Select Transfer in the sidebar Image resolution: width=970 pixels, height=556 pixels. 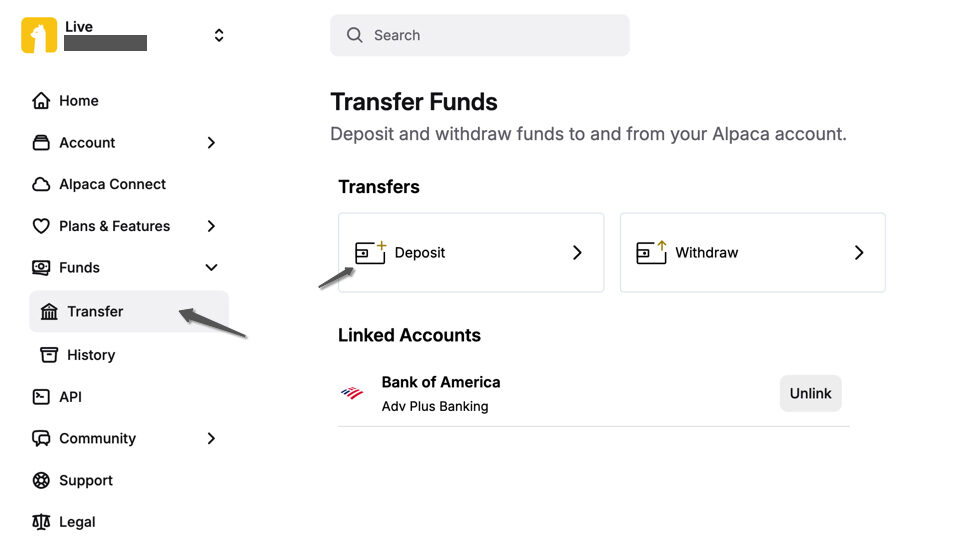[x=95, y=312]
